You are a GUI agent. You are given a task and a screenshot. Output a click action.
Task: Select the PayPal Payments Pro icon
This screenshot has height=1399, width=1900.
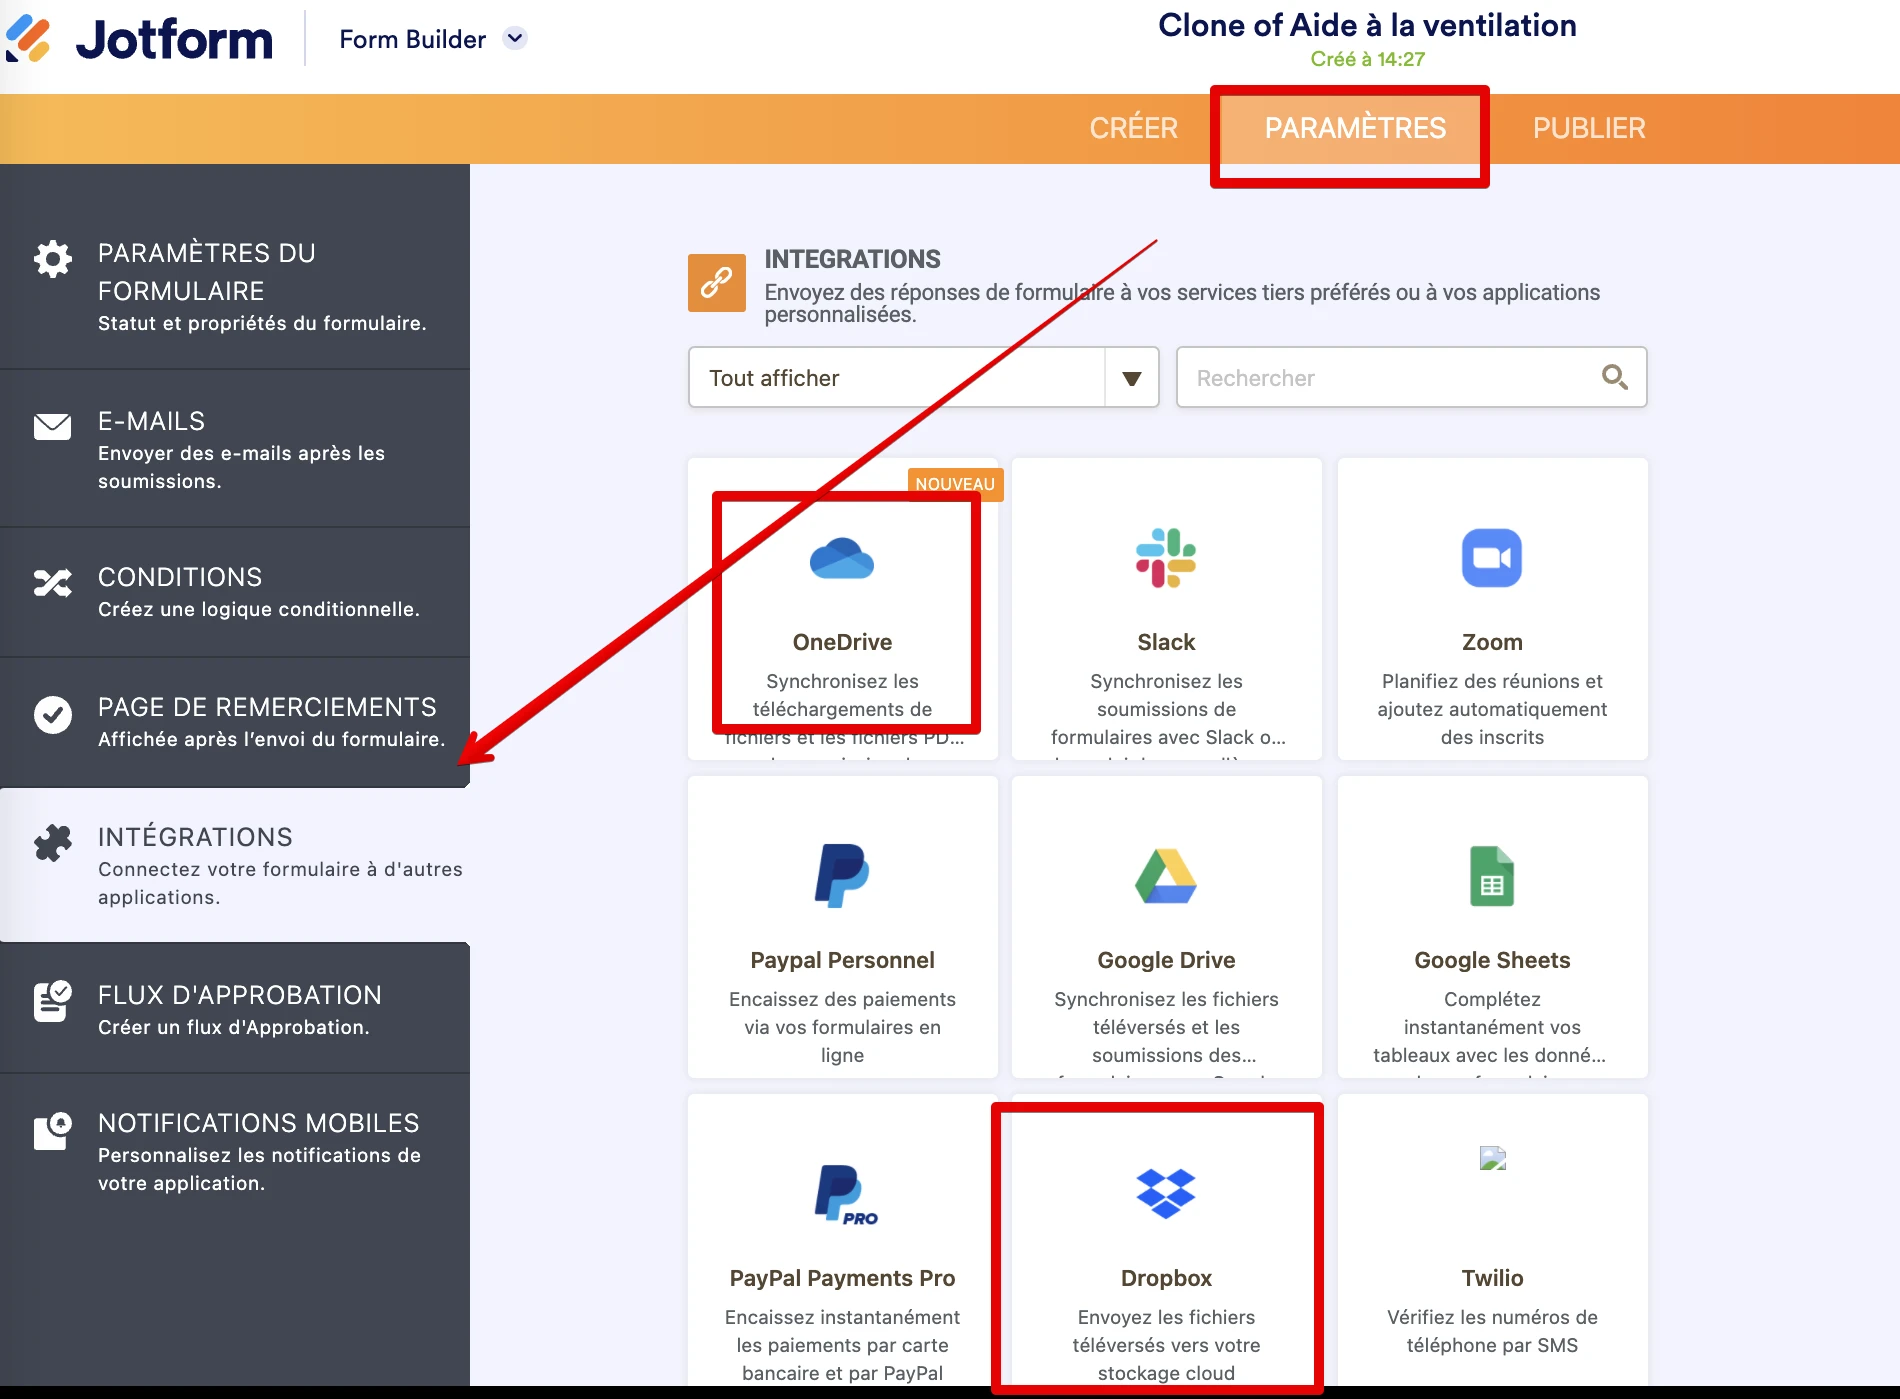coord(844,1194)
